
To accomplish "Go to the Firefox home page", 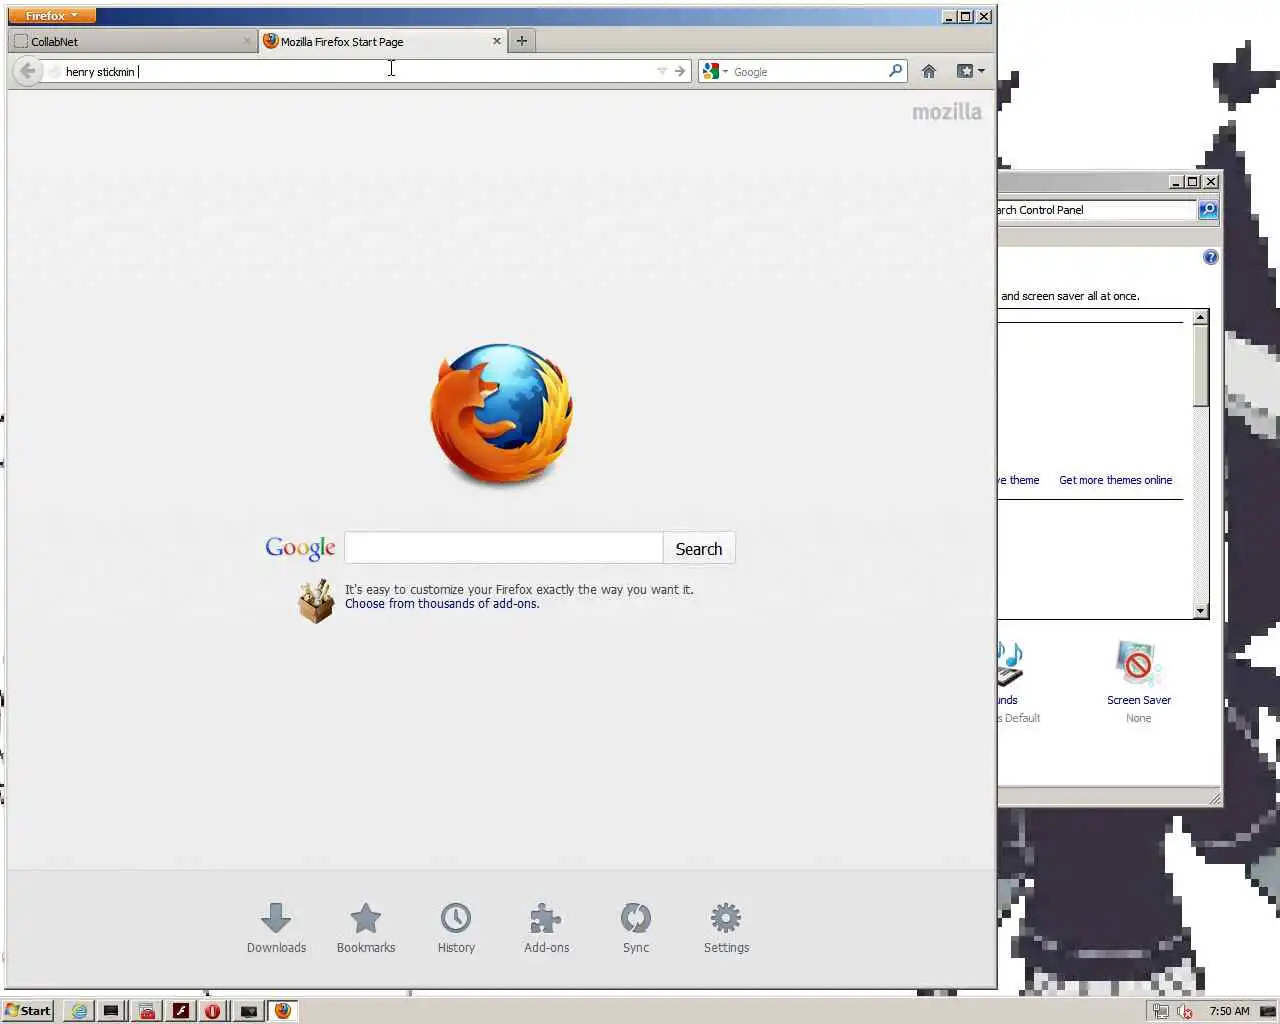I will pyautogui.click(x=929, y=71).
